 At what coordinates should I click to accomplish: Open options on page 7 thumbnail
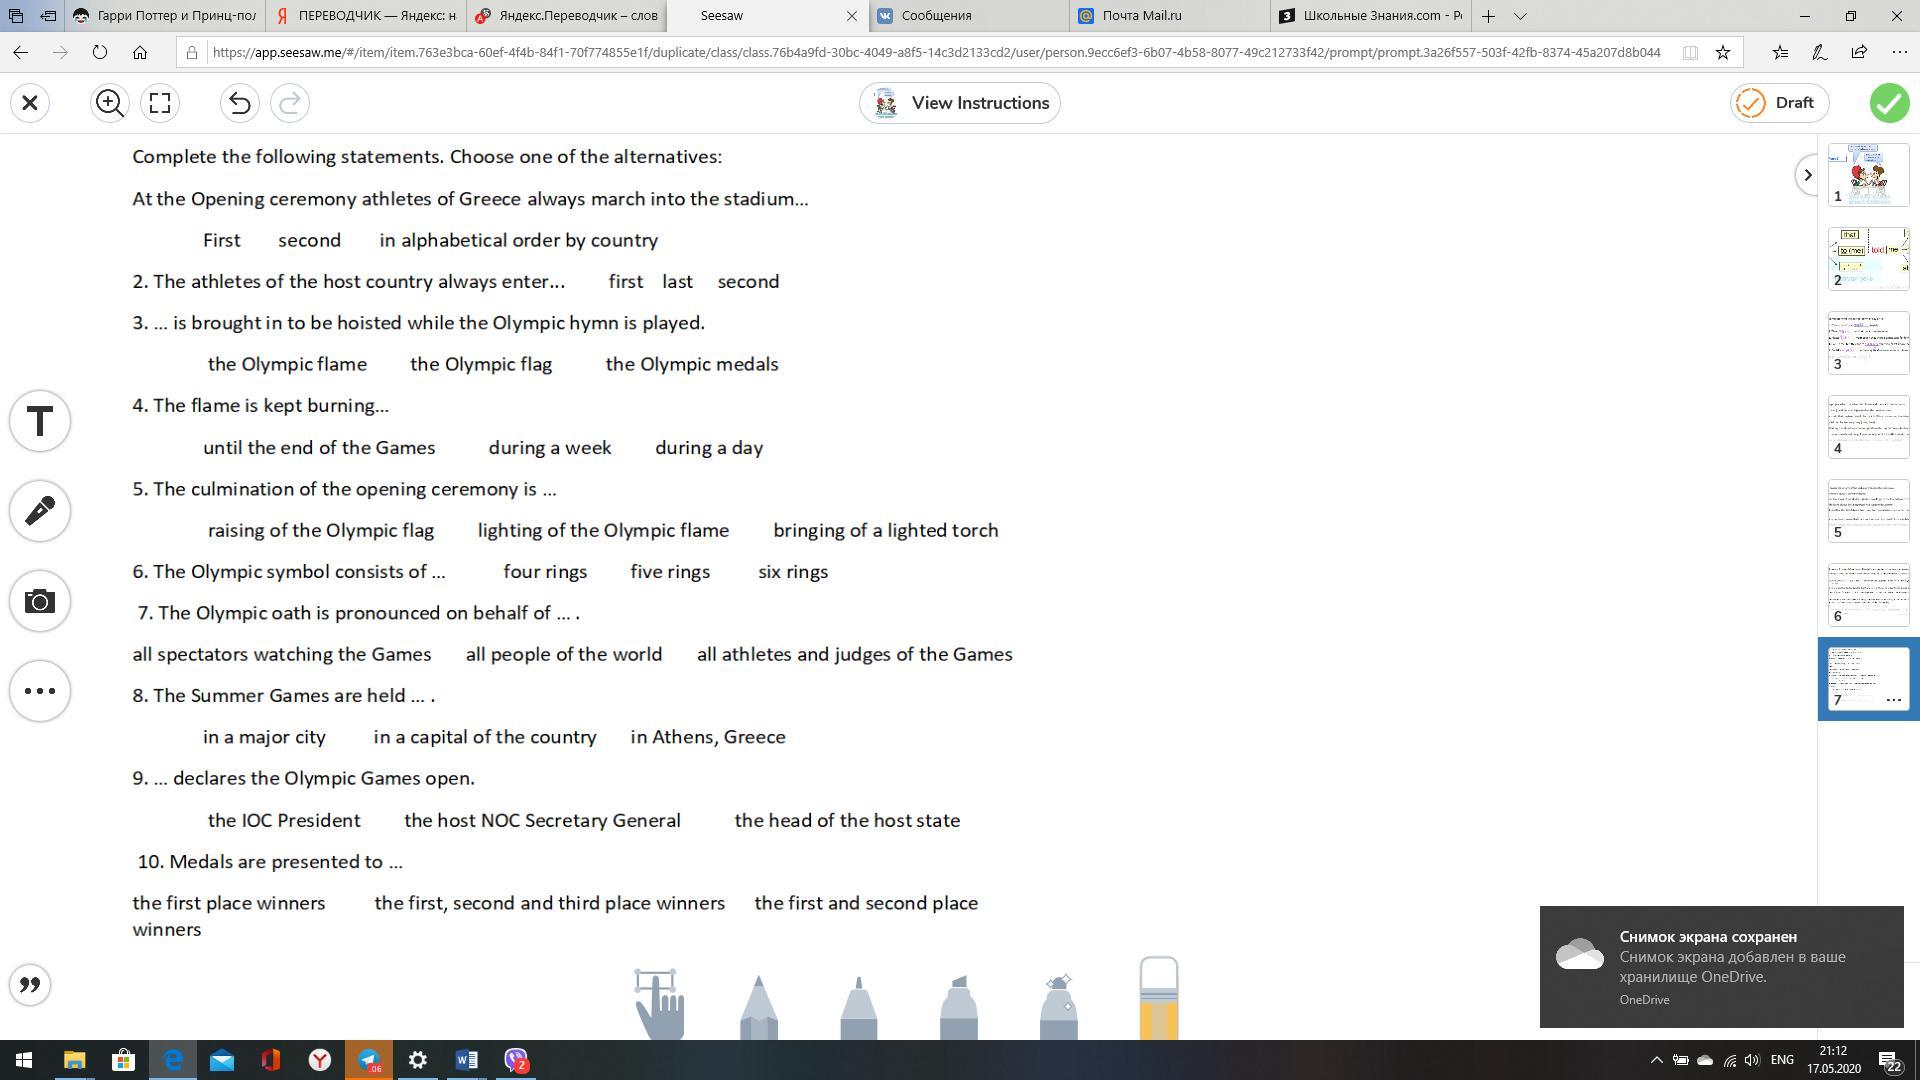click(1893, 700)
